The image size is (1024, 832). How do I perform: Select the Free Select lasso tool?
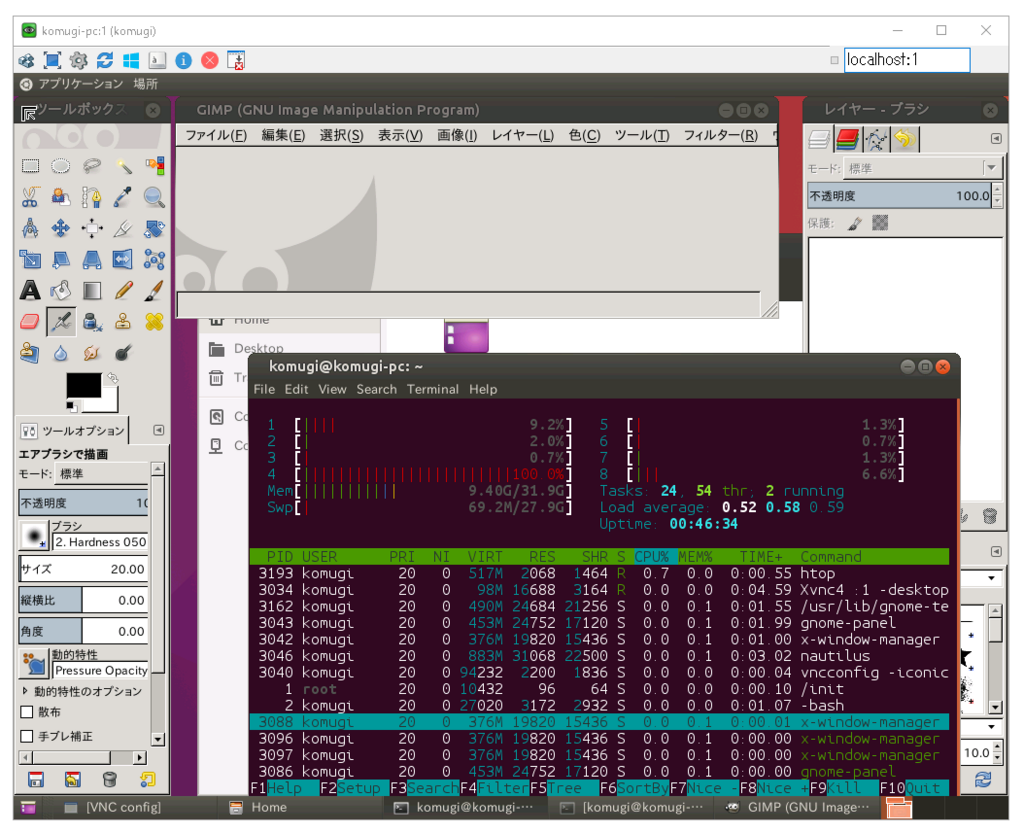[92, 165]
